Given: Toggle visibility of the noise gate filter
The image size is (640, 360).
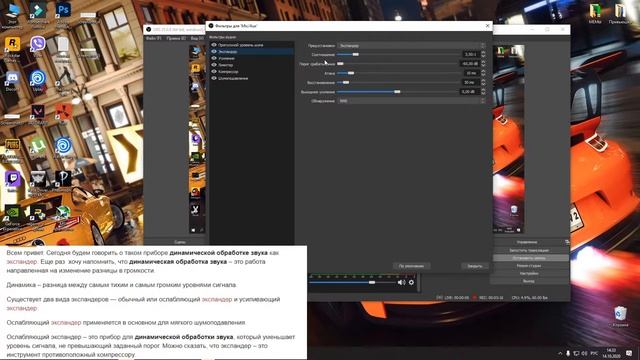Looking at the screenshot, I should [214, 45].
